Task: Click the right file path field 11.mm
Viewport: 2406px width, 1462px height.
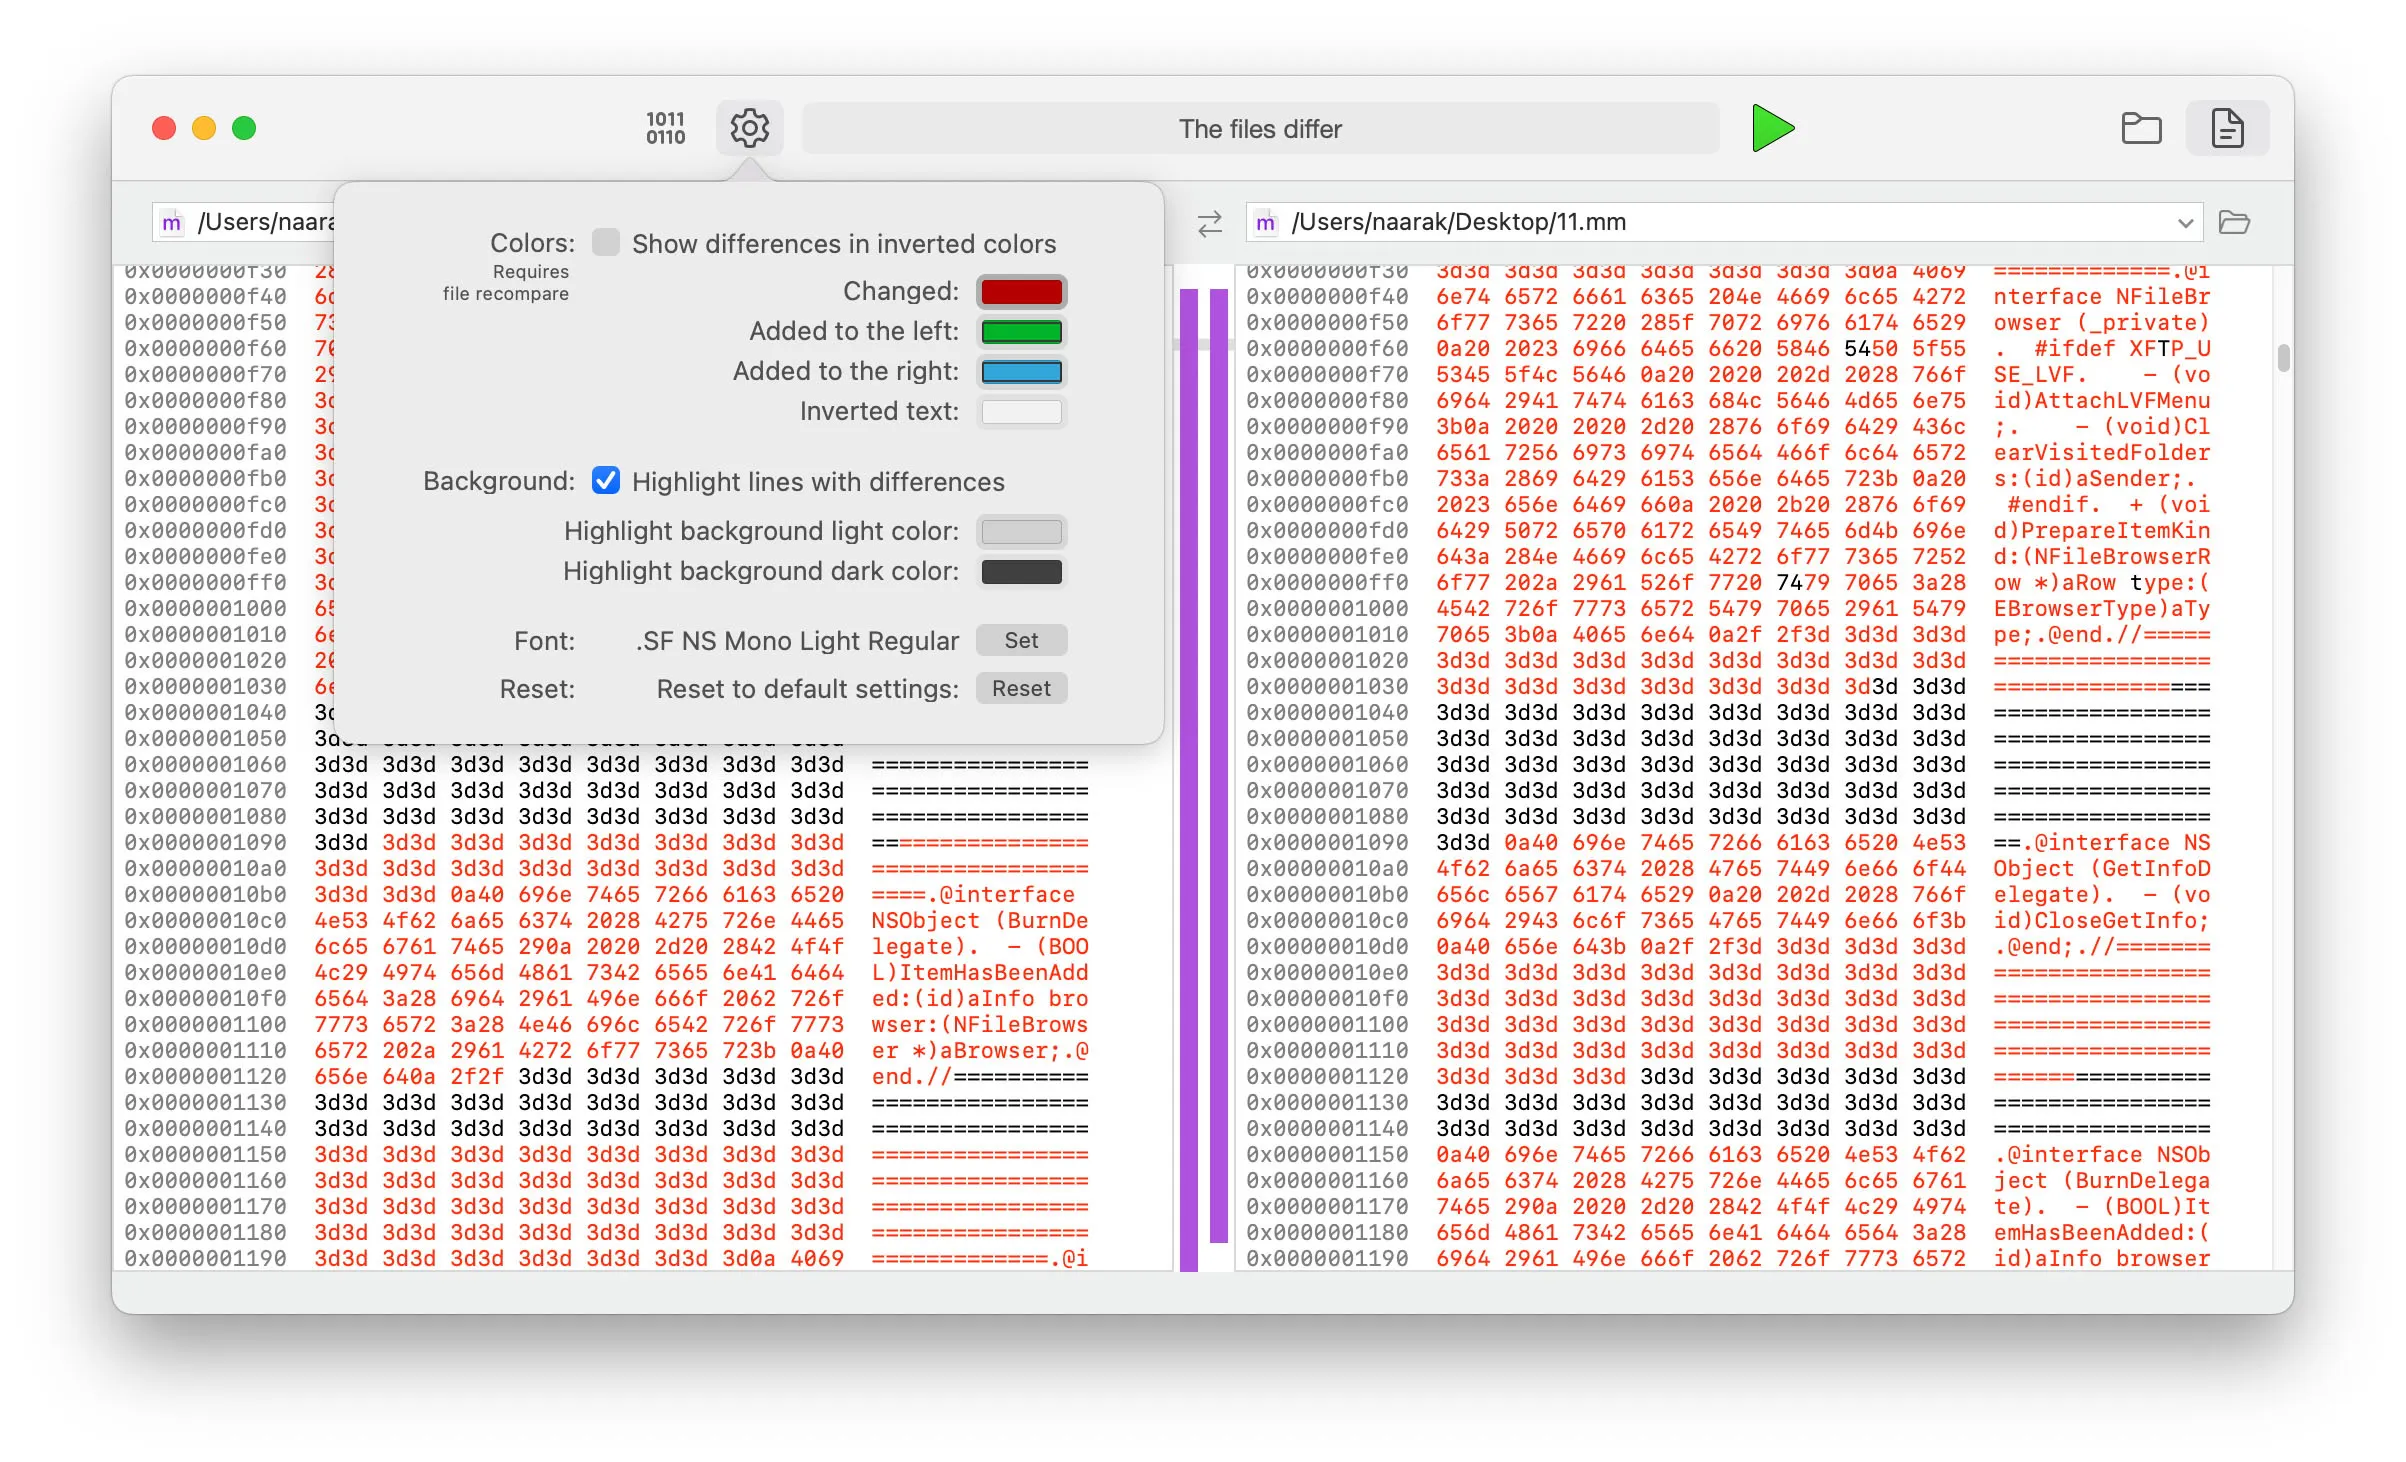Action: point(1724,222)
